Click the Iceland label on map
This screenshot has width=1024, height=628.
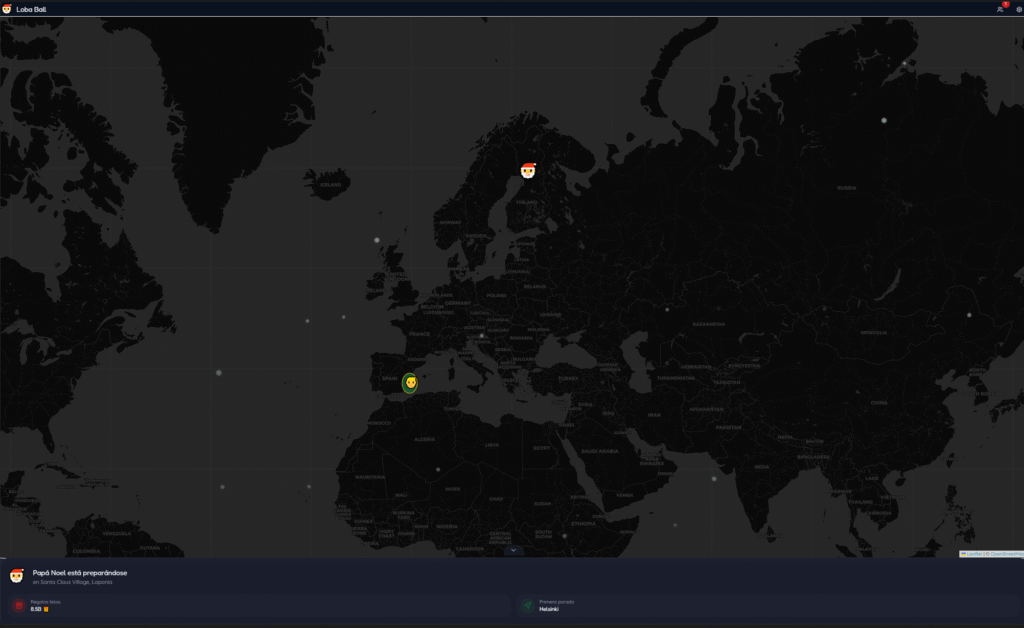click(x=330, y=185)
